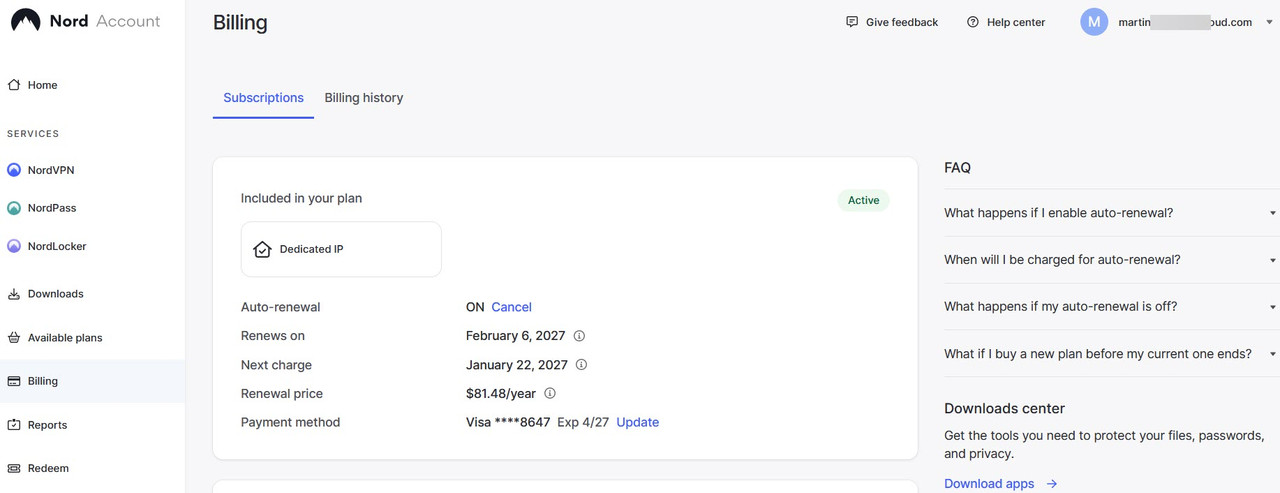The image size is (1280, 493).
Task: Click the Redeem sidebar icon
Action: (14, 468)
